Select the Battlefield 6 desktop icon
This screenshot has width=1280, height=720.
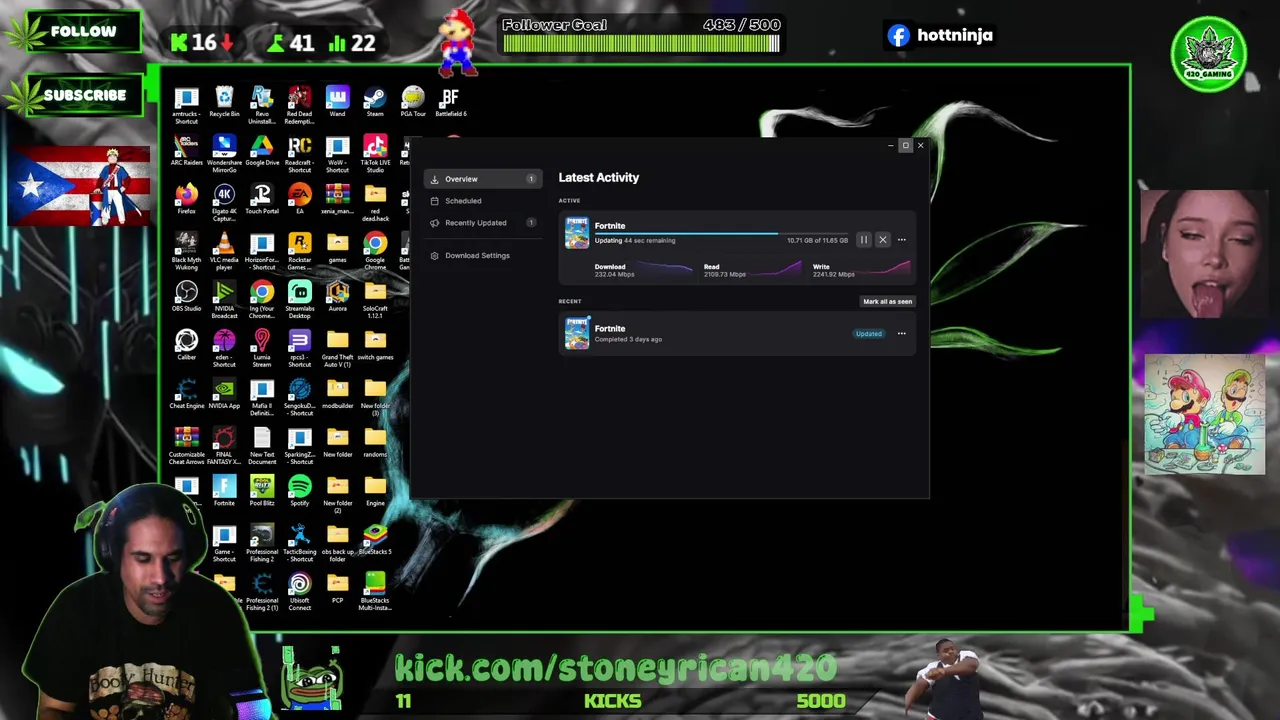tap(451, 102)
